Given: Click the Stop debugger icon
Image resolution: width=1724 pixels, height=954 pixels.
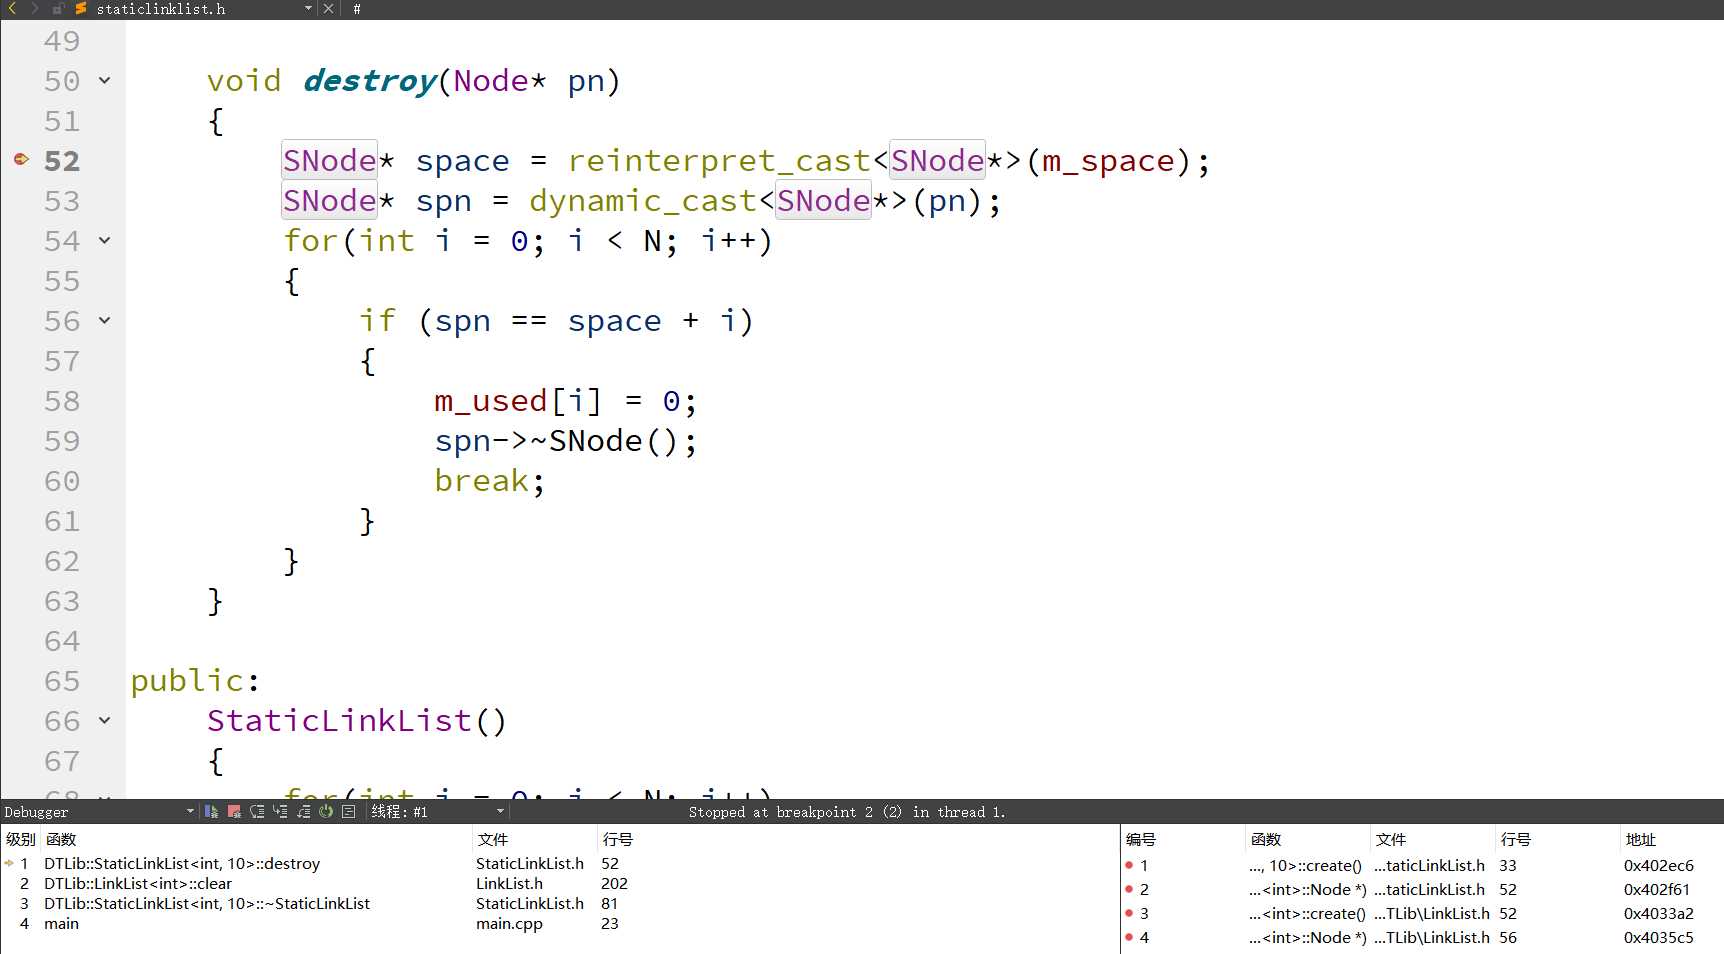Looking at the screenshot, I should pyautogui.click(x=234, y=811).
